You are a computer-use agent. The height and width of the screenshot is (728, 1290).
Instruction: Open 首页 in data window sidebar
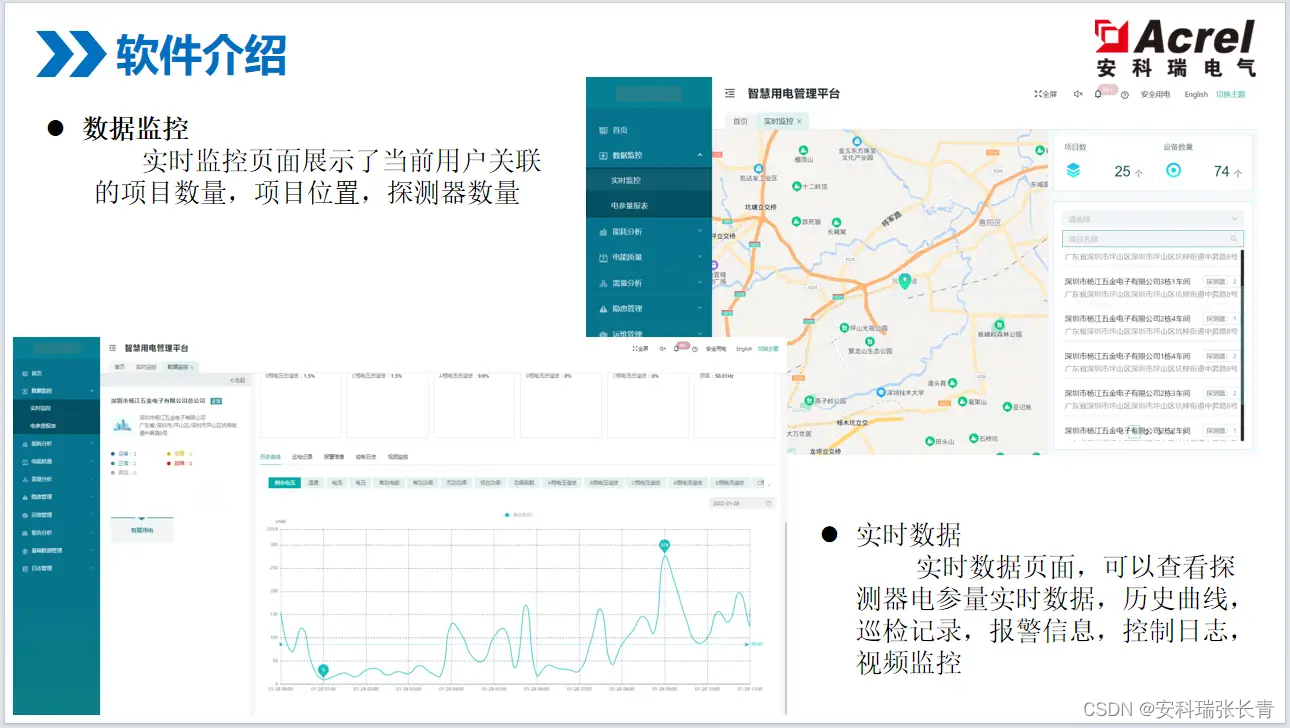click(56, 373)
